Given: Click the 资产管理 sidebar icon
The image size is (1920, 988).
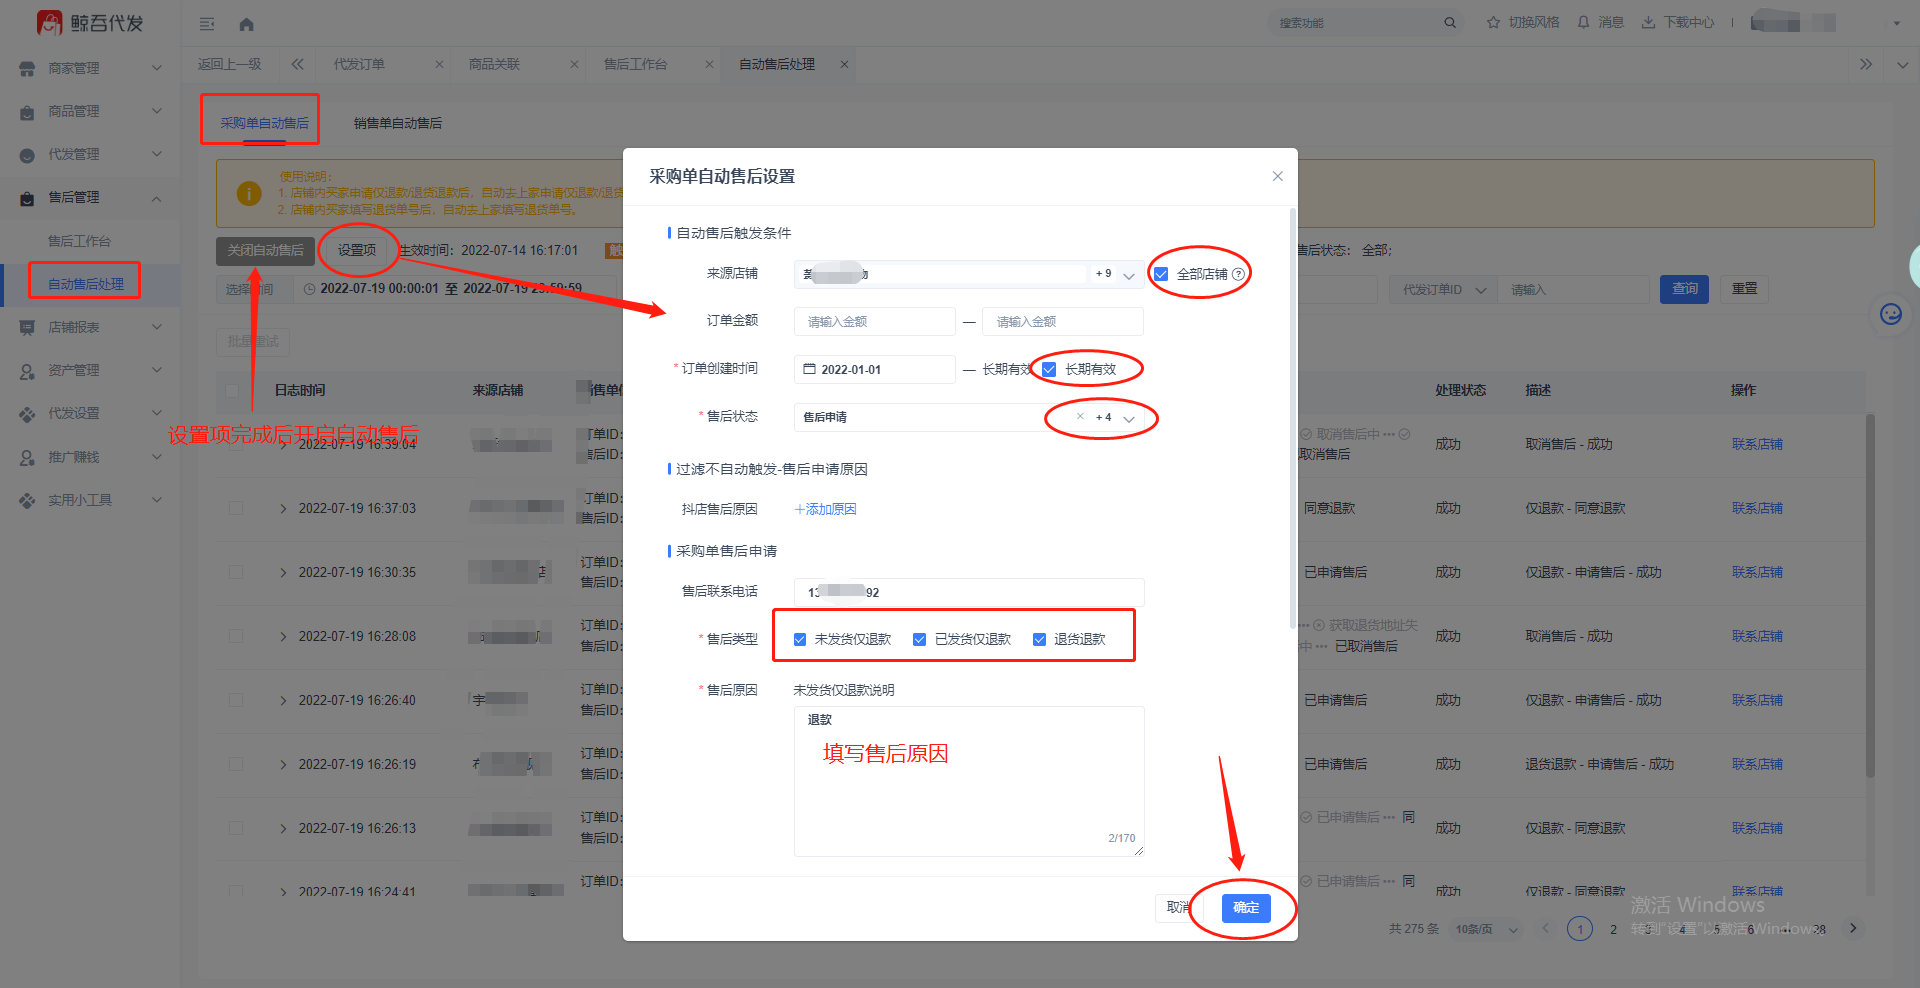Looking at the screenshot, I should (x=27, y=371).
